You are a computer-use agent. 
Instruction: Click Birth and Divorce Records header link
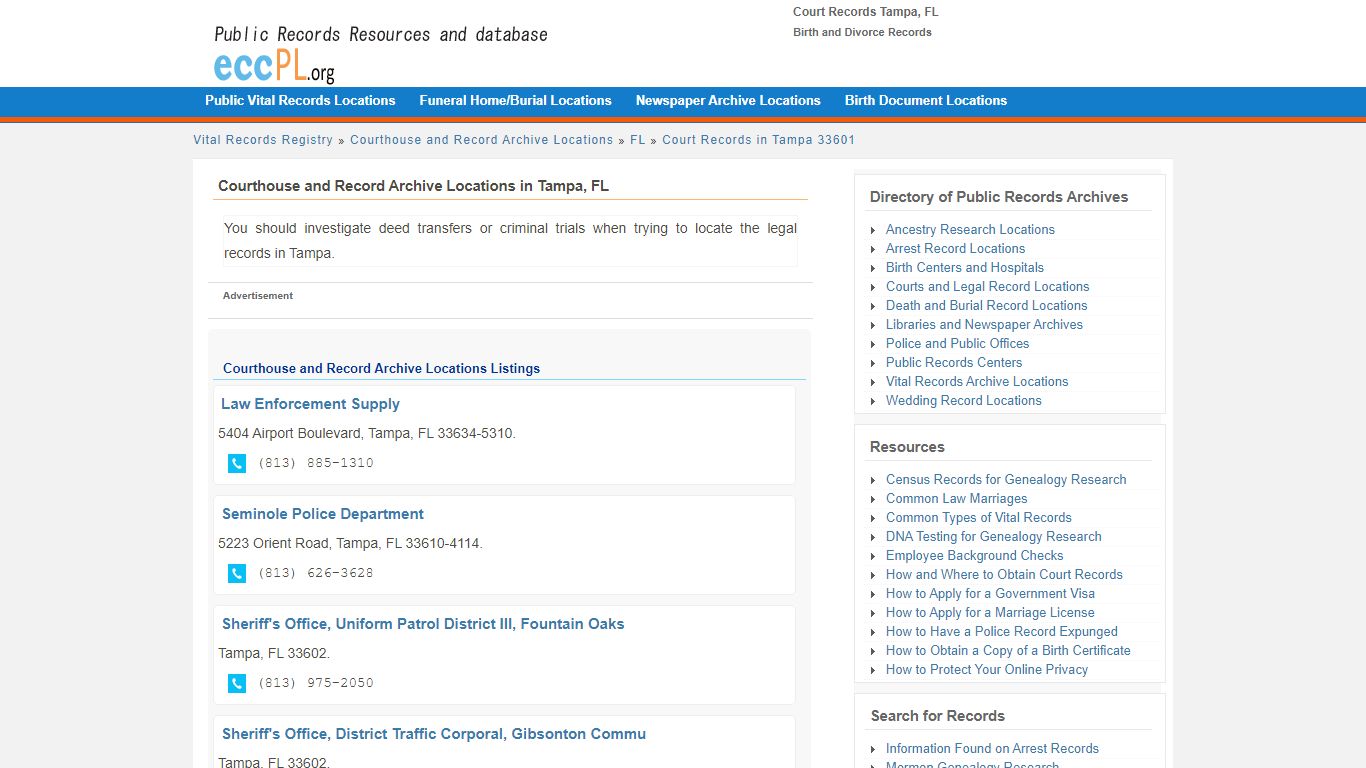coord(862,32)
